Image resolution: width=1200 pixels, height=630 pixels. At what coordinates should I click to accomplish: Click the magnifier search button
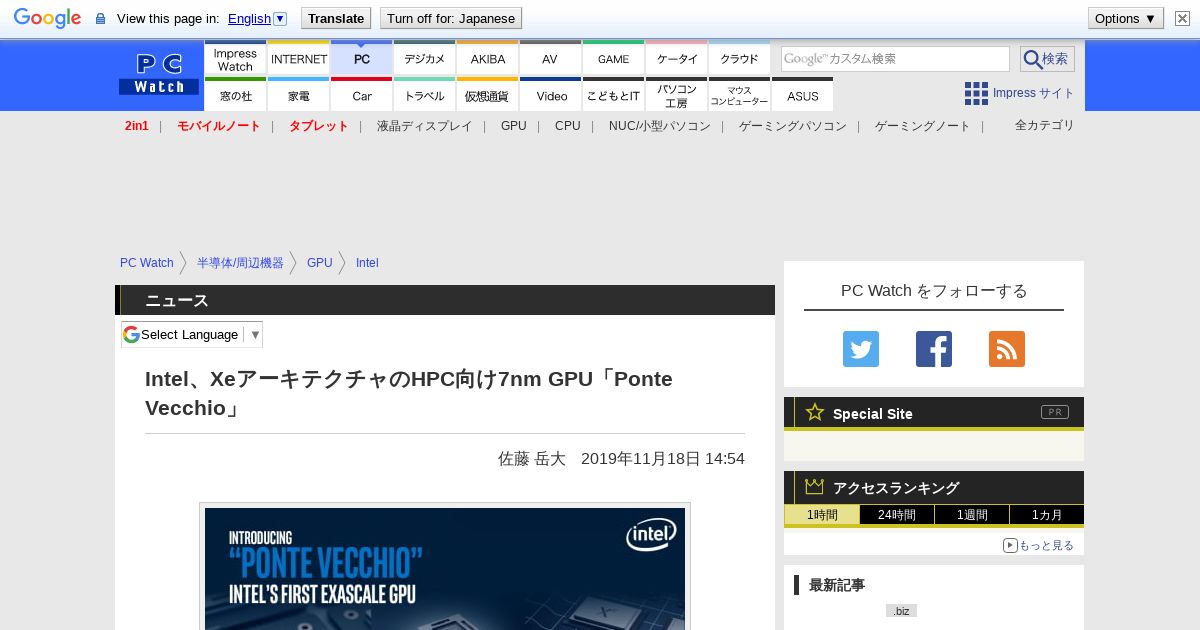1047,59
